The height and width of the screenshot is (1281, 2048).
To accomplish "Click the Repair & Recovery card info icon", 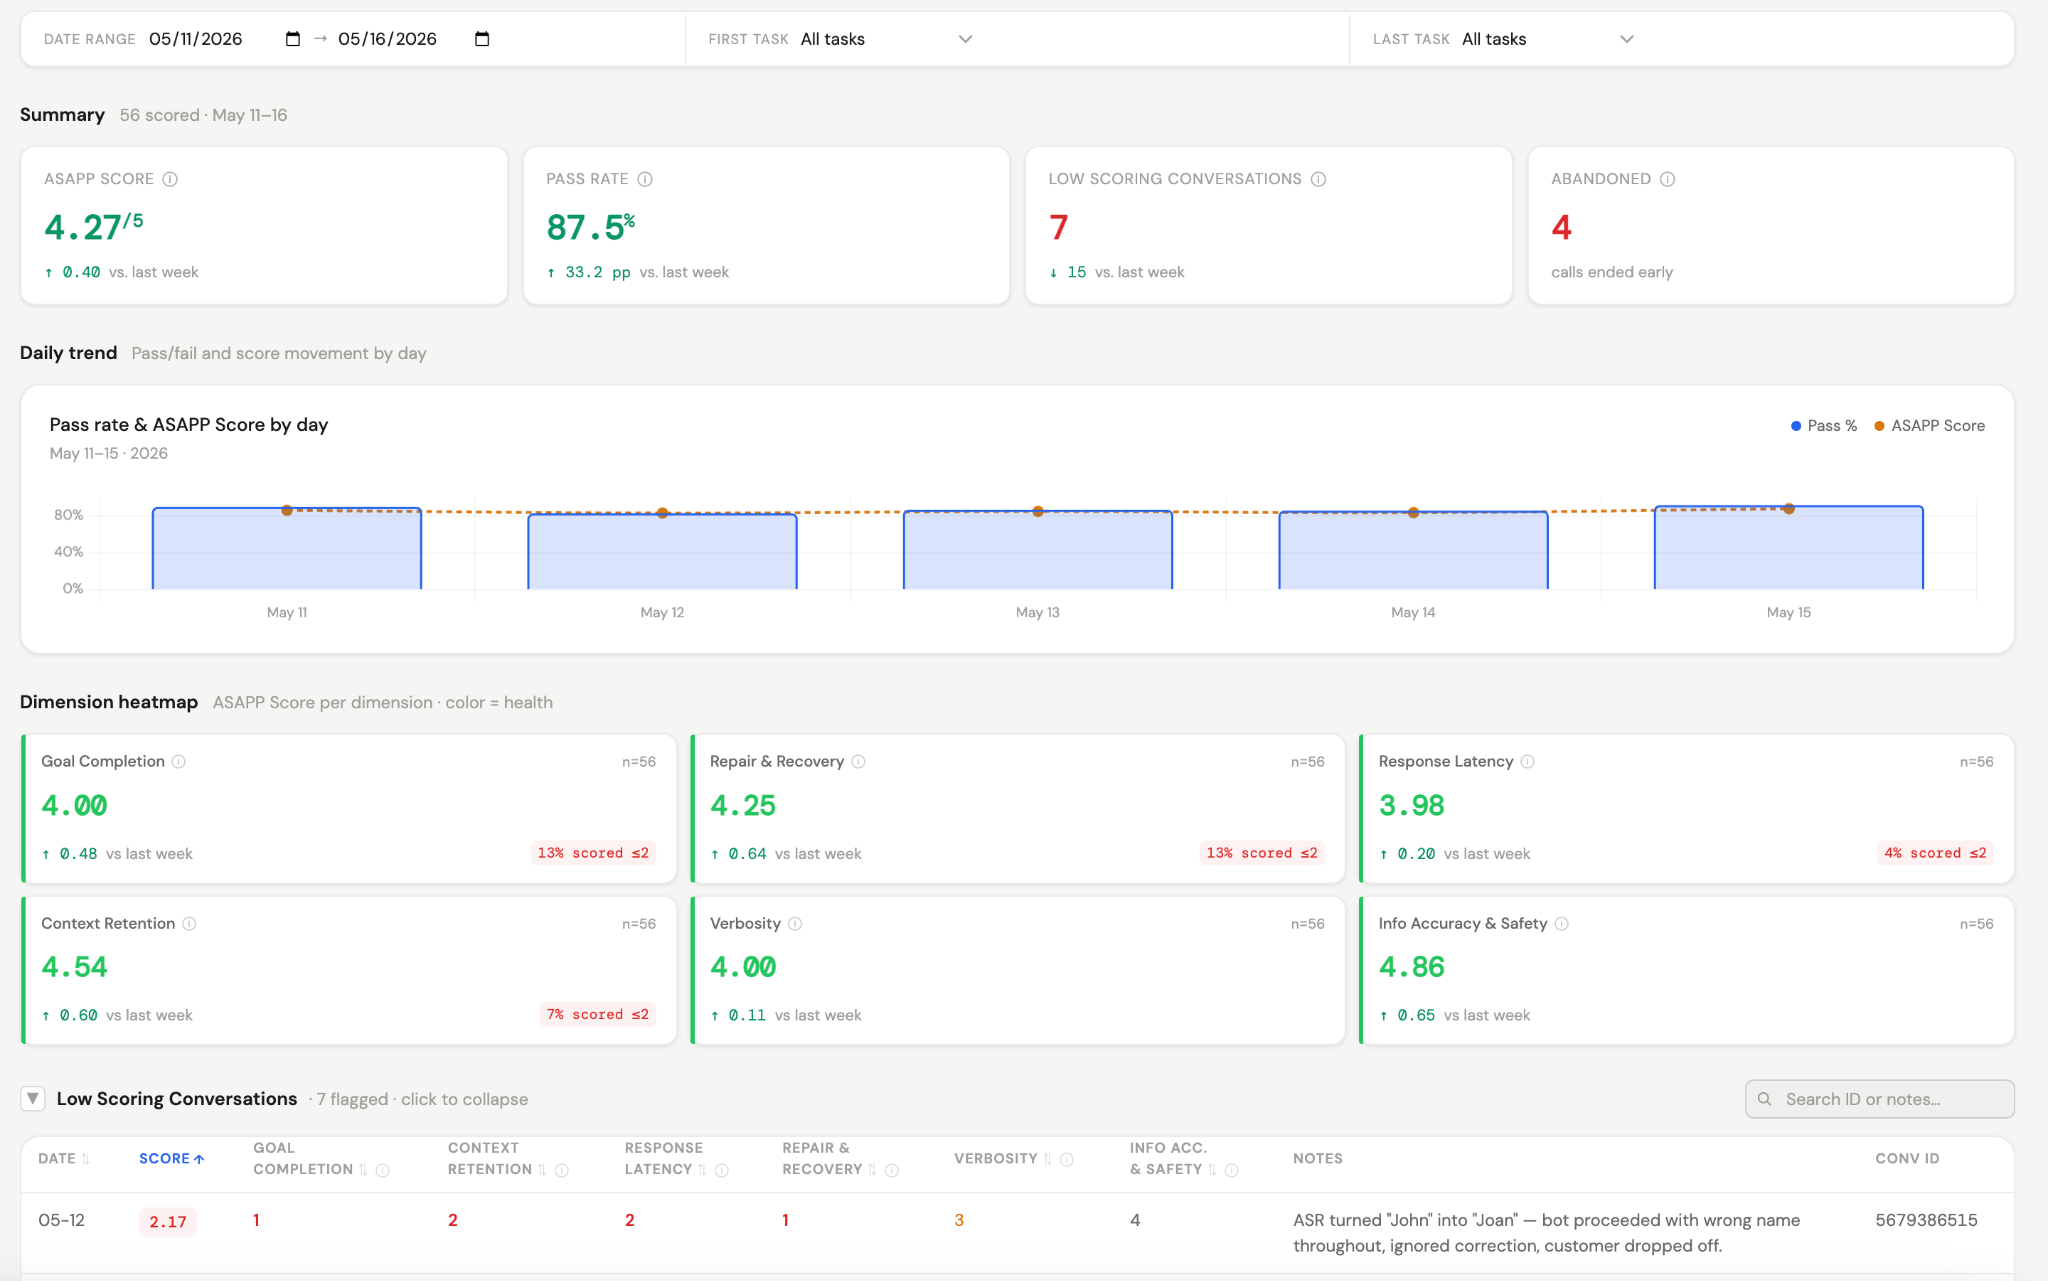I will click(x=858, y=762).
